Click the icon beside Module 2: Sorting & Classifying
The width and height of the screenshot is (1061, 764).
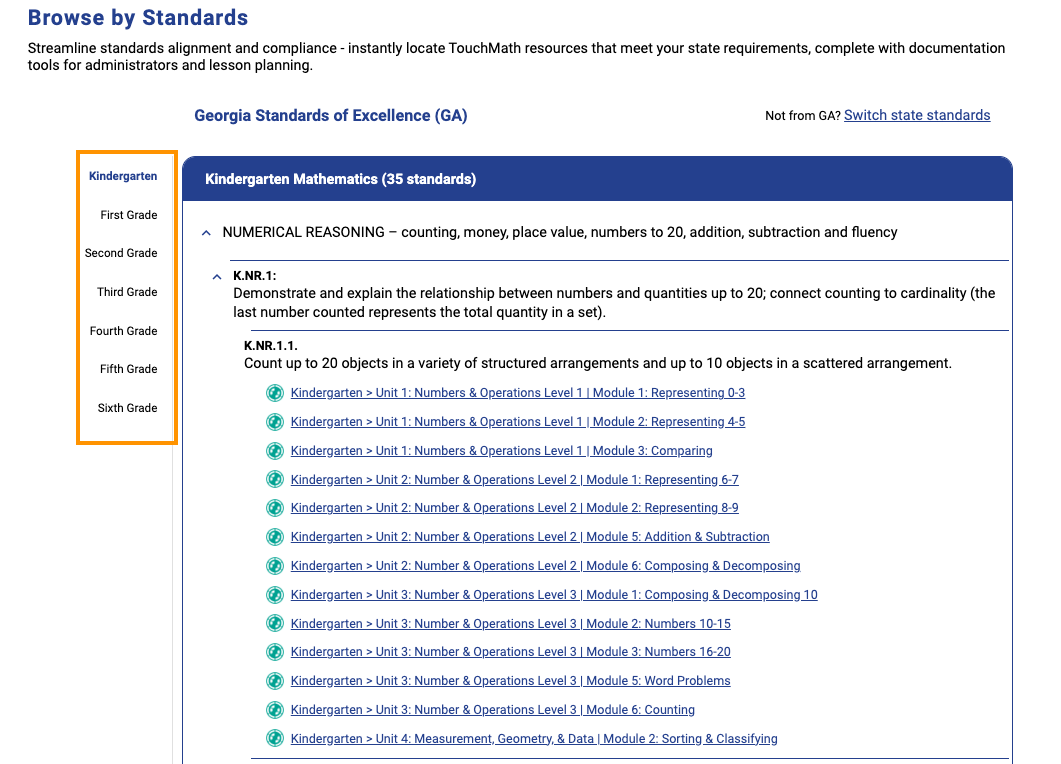275,738
